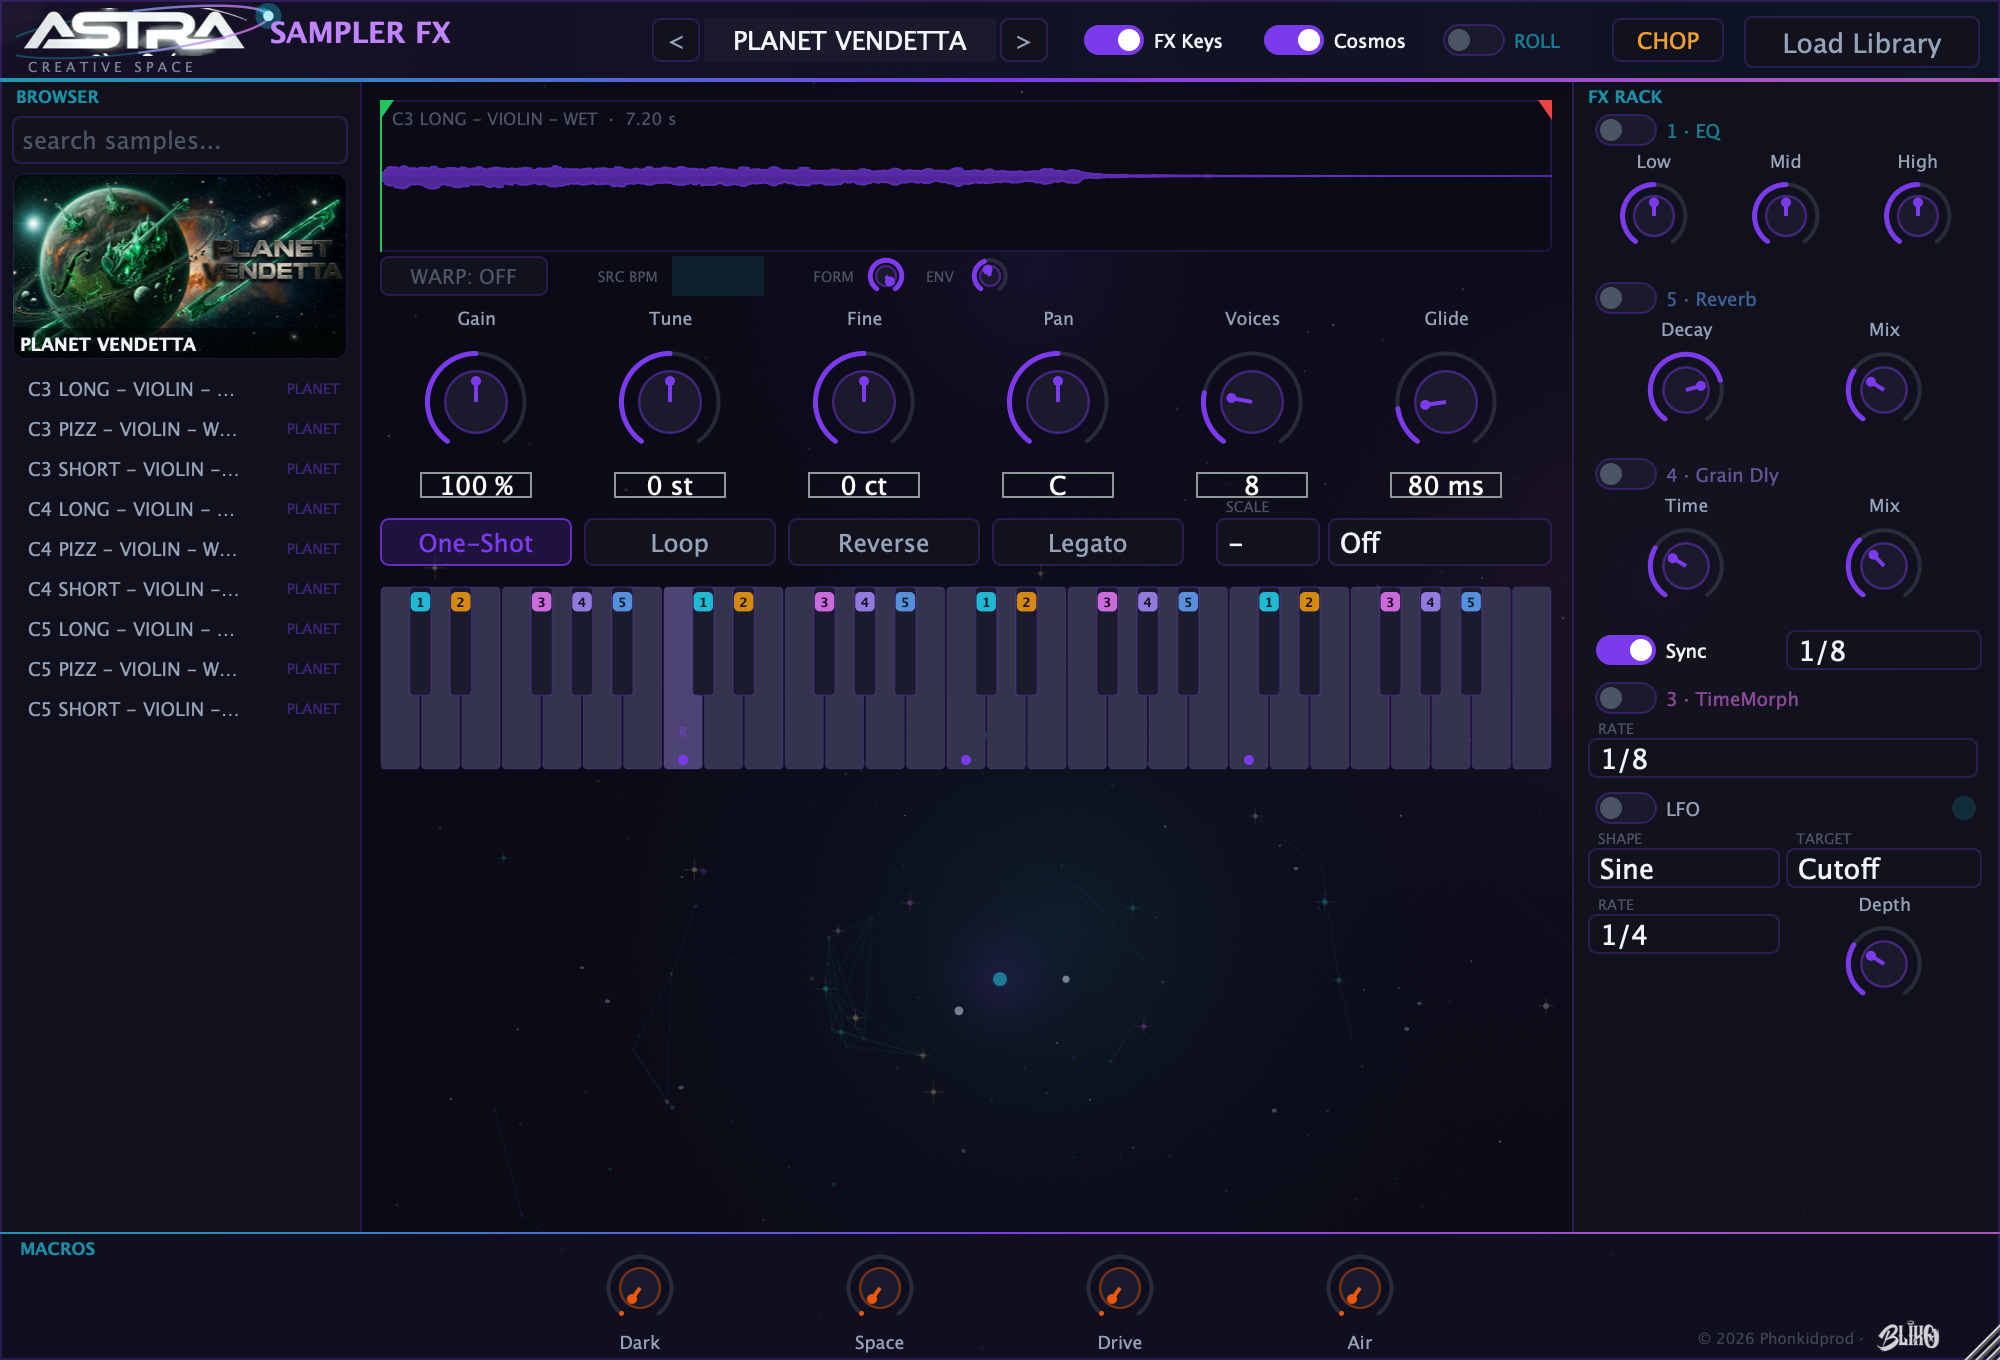
Task: Go to previous preset arrow
Action: [x=676, y=41]
